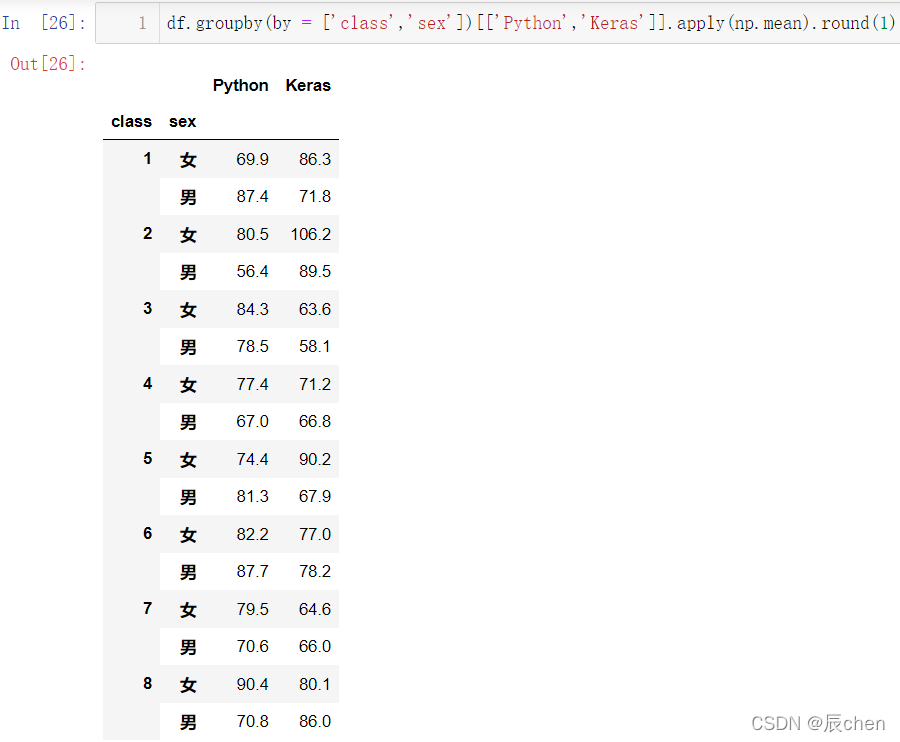The height and width of the screenshot is (742, 900).
Task: Click the 女 label in the 80.5 row
Action: point(188,235)
